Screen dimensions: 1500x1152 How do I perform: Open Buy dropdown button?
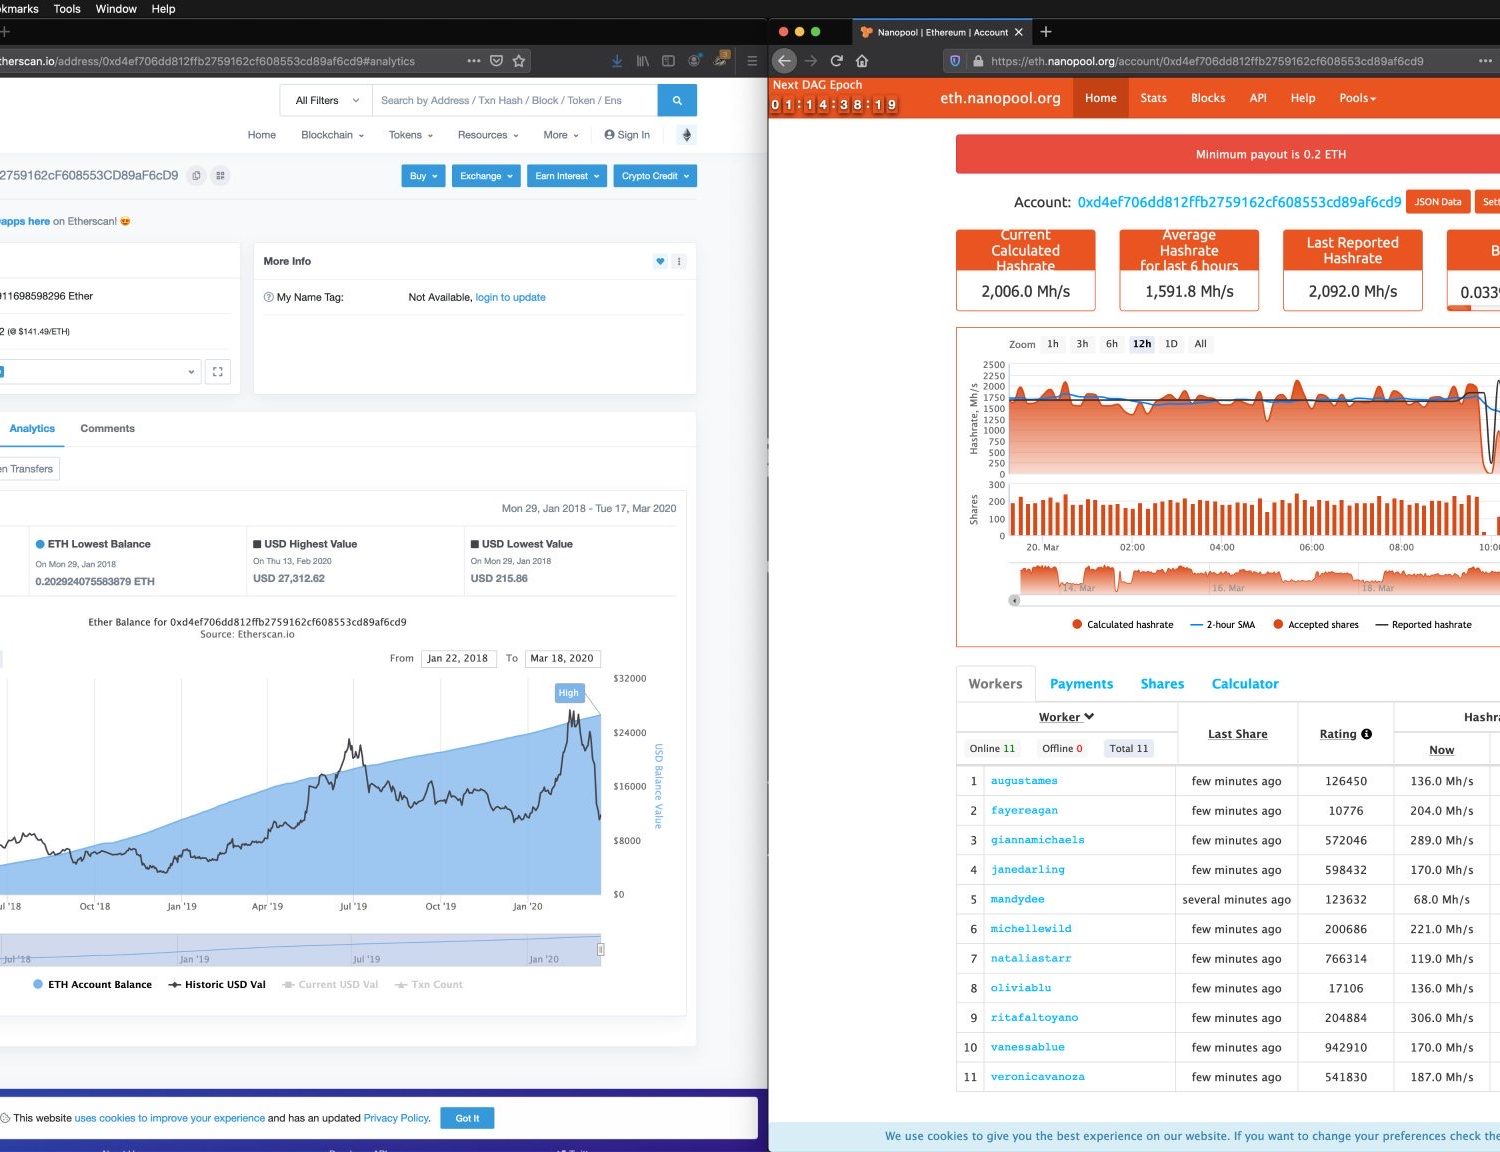pos(423,176)
